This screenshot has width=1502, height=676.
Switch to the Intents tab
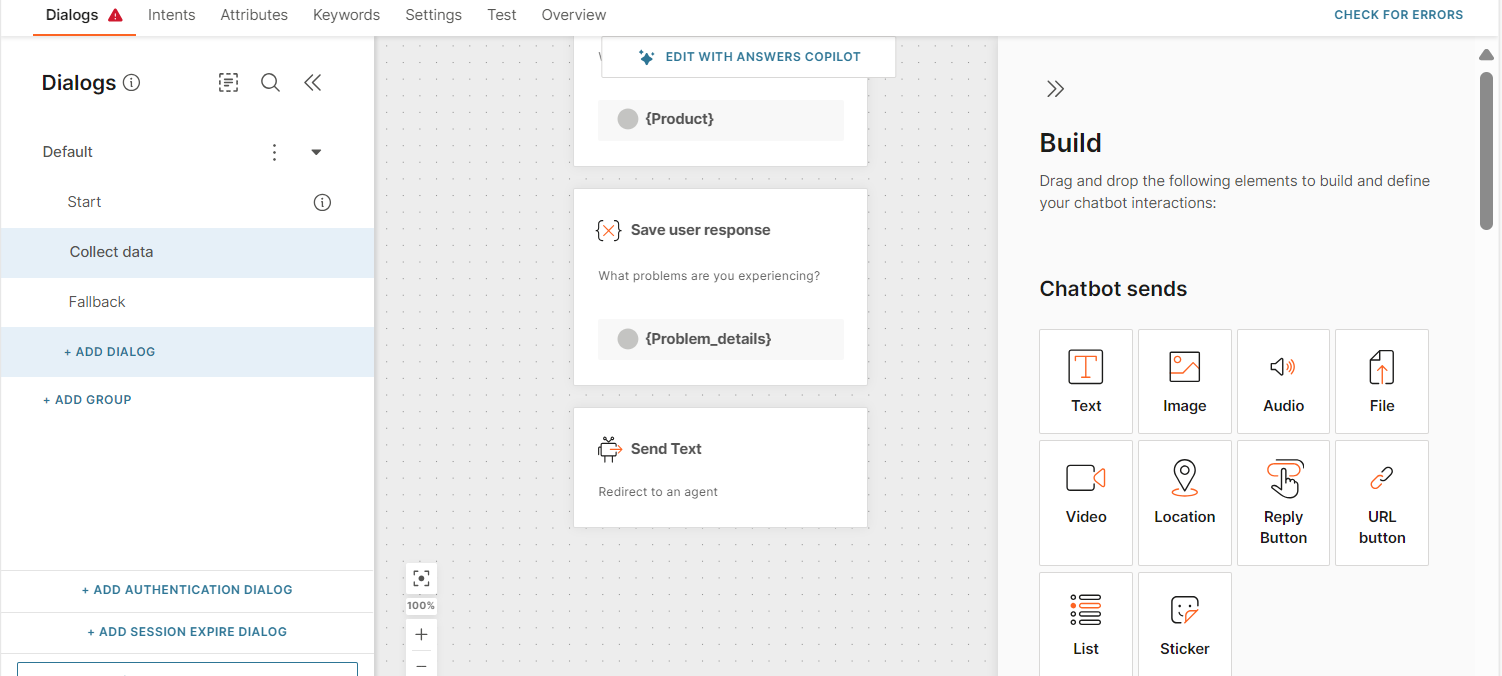click(171, 15)
